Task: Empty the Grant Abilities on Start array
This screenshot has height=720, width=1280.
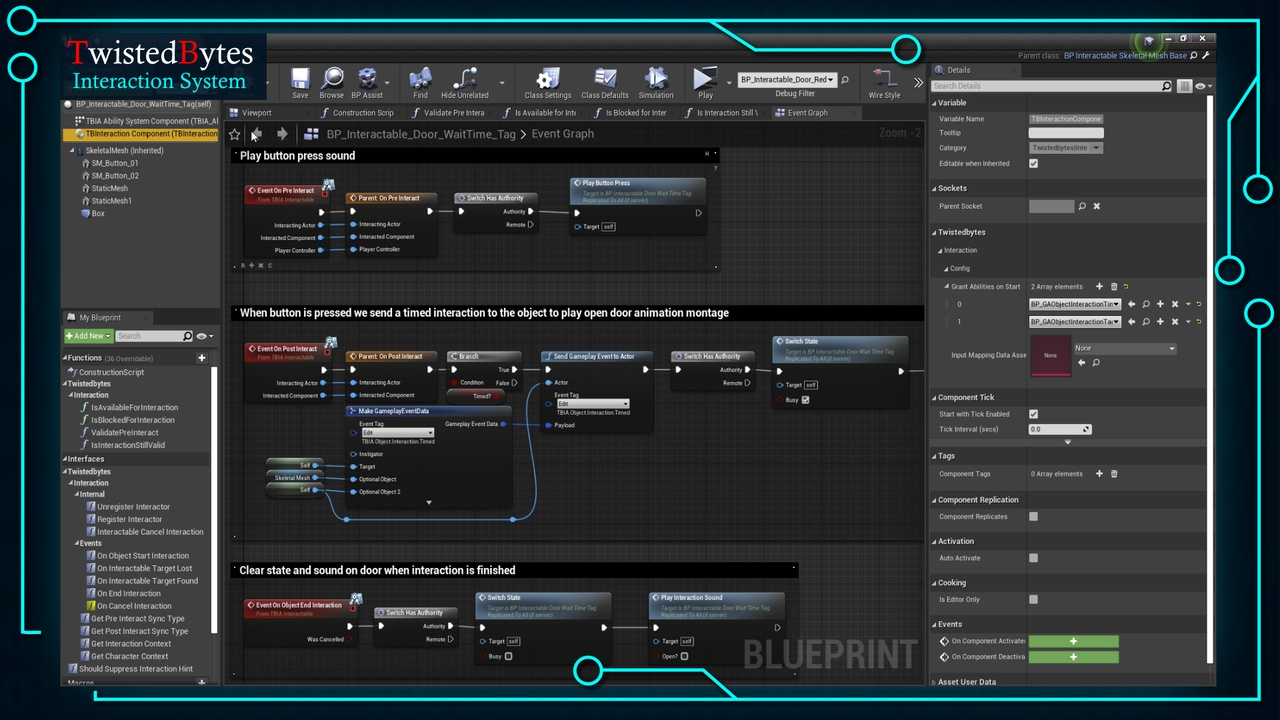Action: pyautogui.click(x=1114, y=287)
